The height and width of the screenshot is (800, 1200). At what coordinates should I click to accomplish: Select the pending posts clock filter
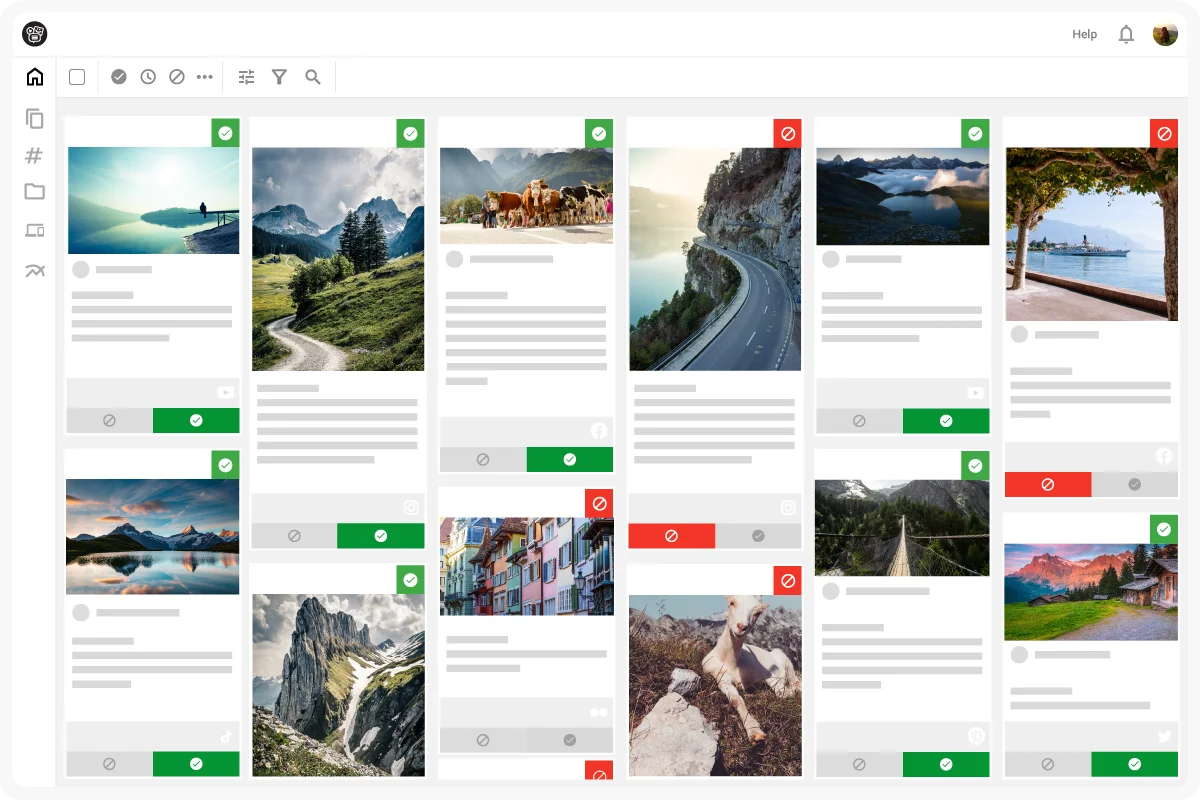[x=148, y=77]
